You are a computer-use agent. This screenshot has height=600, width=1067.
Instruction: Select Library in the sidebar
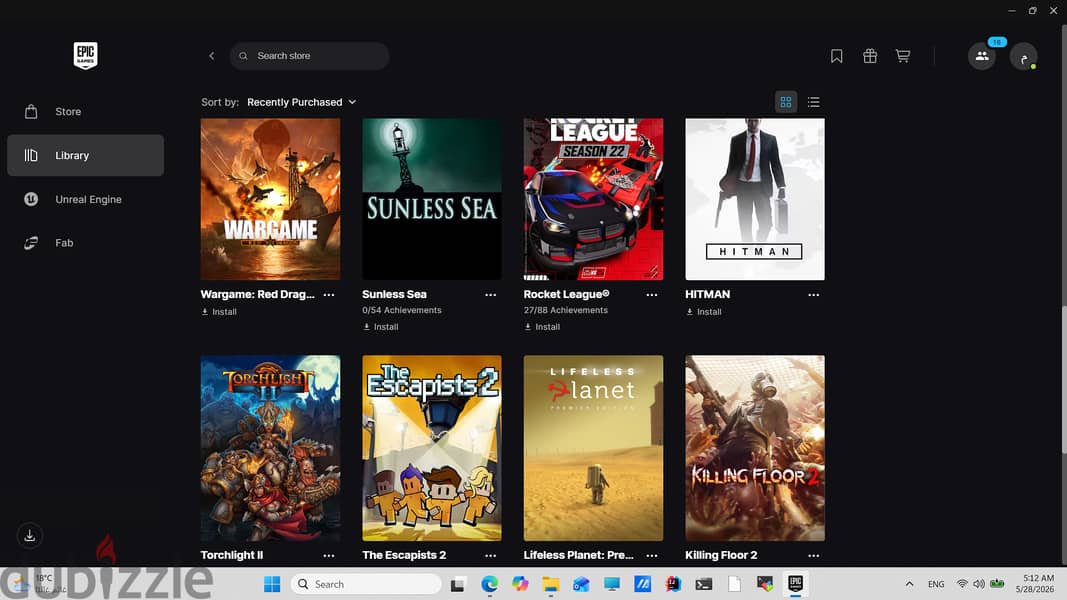[x=86, y=155]
